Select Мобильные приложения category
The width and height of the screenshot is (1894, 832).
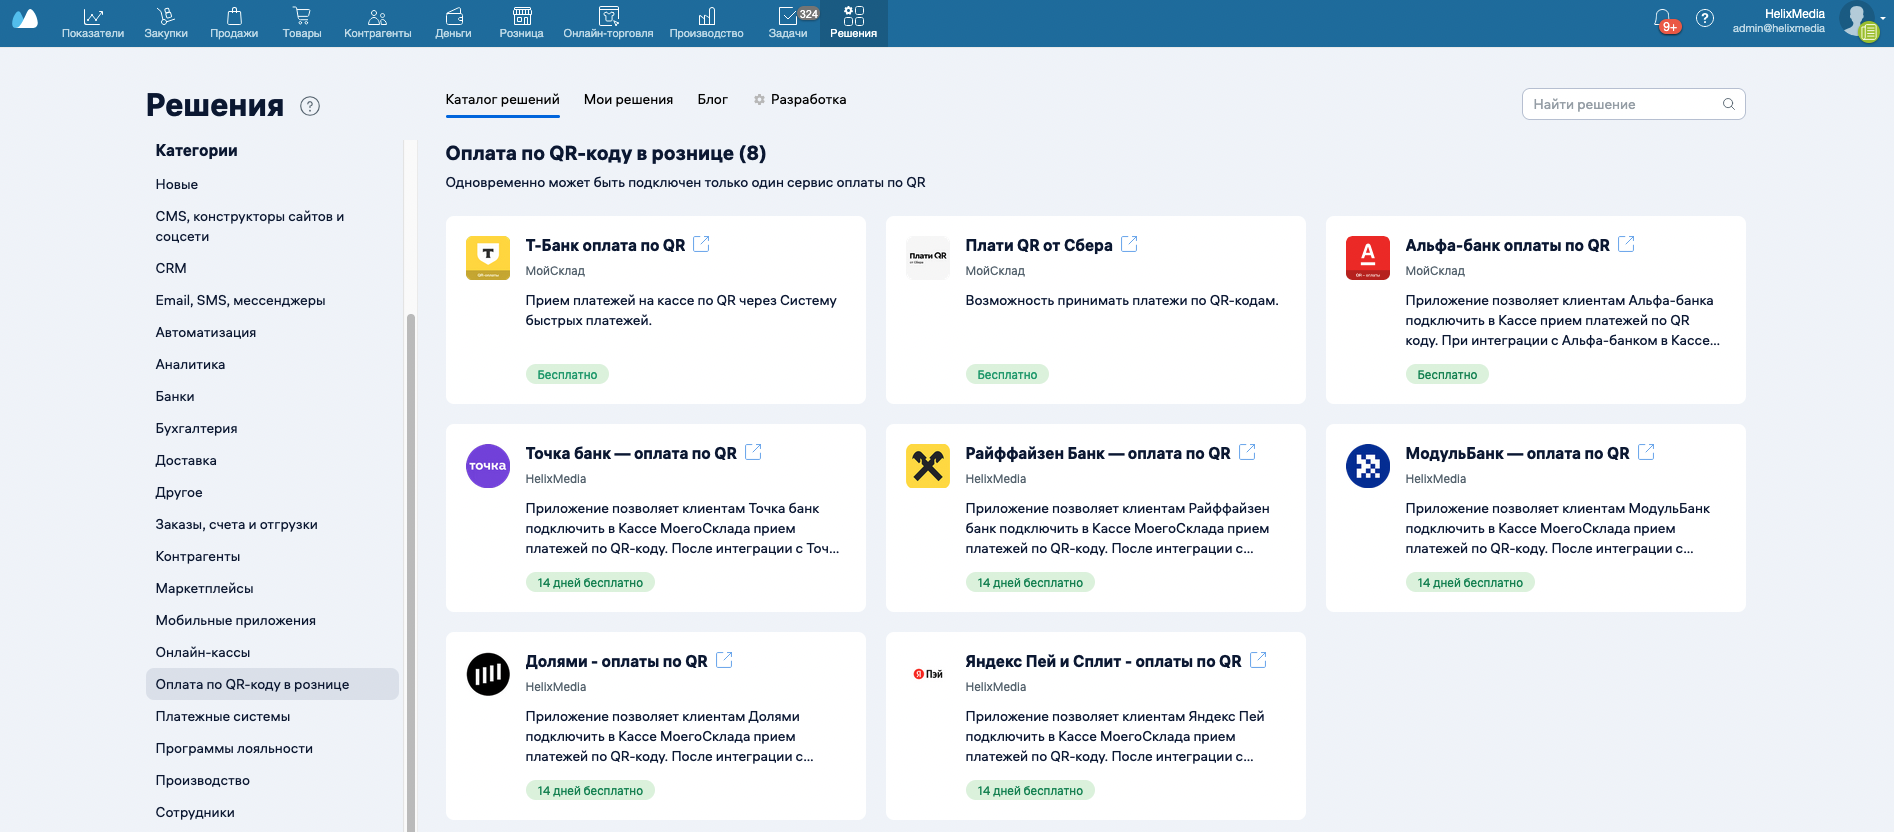pyautogui.click(x=236, y=621)
